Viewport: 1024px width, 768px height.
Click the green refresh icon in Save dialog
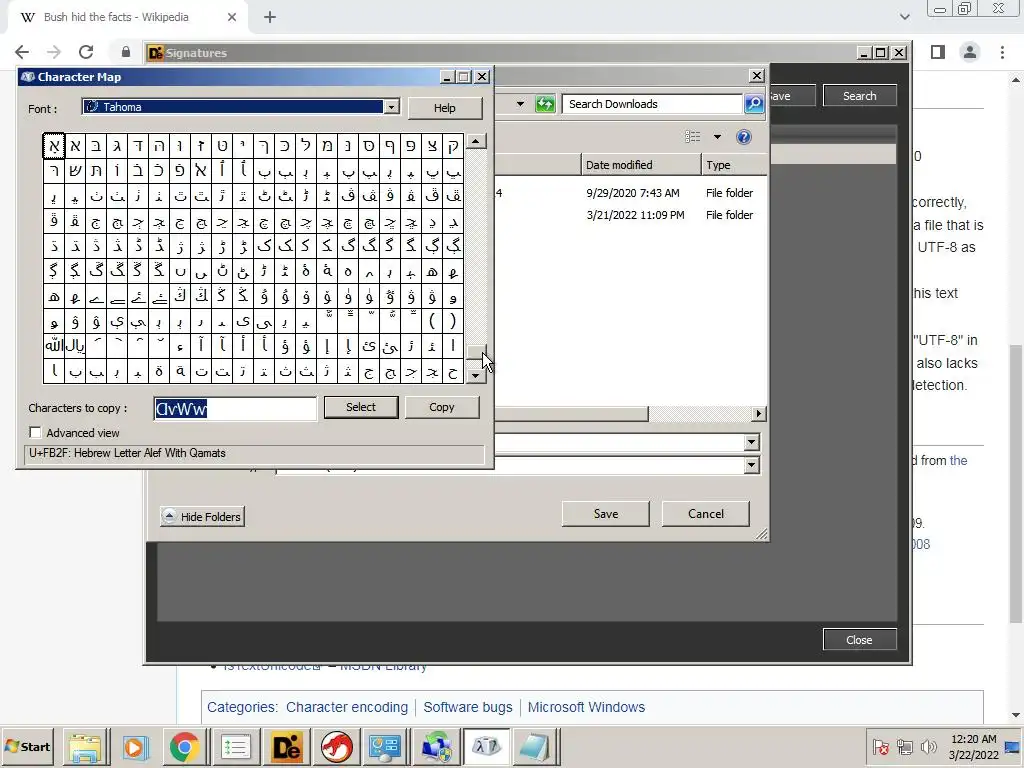coord(545,104)
